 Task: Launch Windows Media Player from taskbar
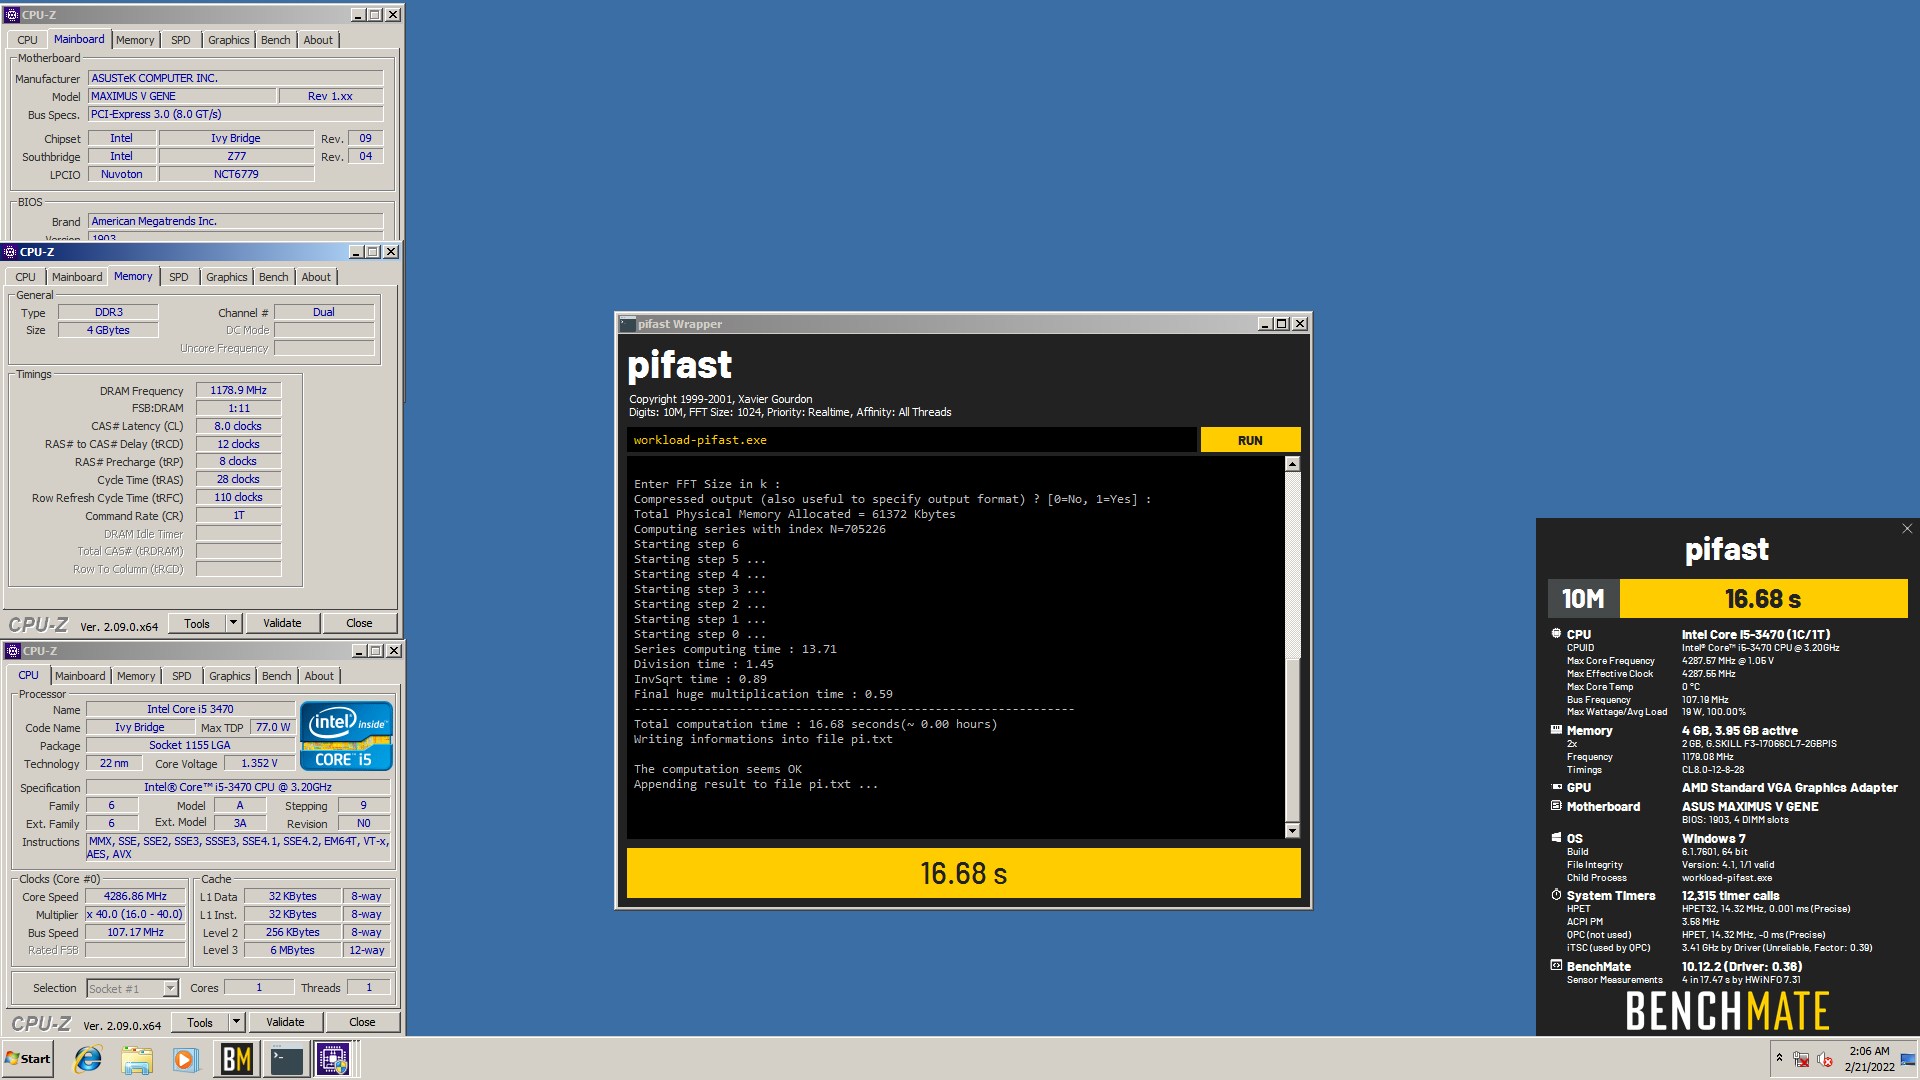pos(185,1059)
